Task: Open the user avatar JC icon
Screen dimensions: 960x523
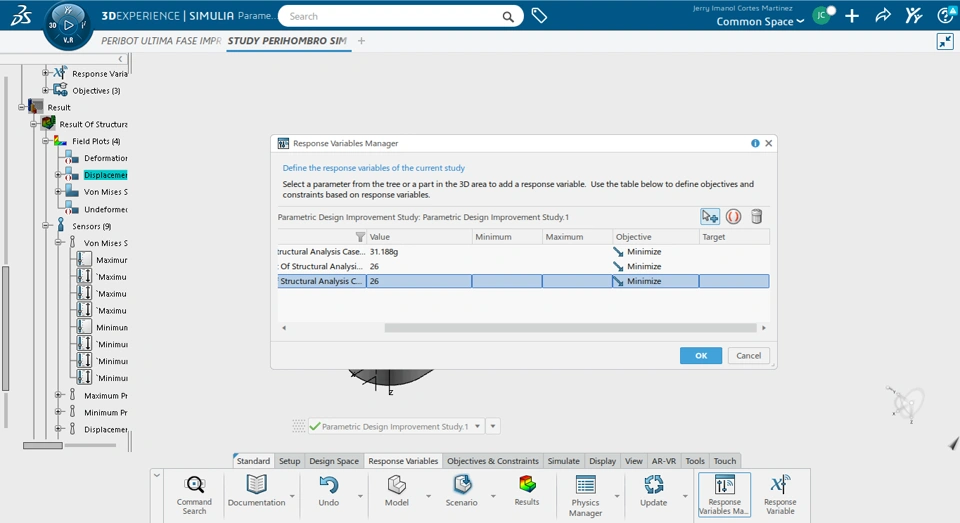Action: pyautogui.click(x=822, y=16)
